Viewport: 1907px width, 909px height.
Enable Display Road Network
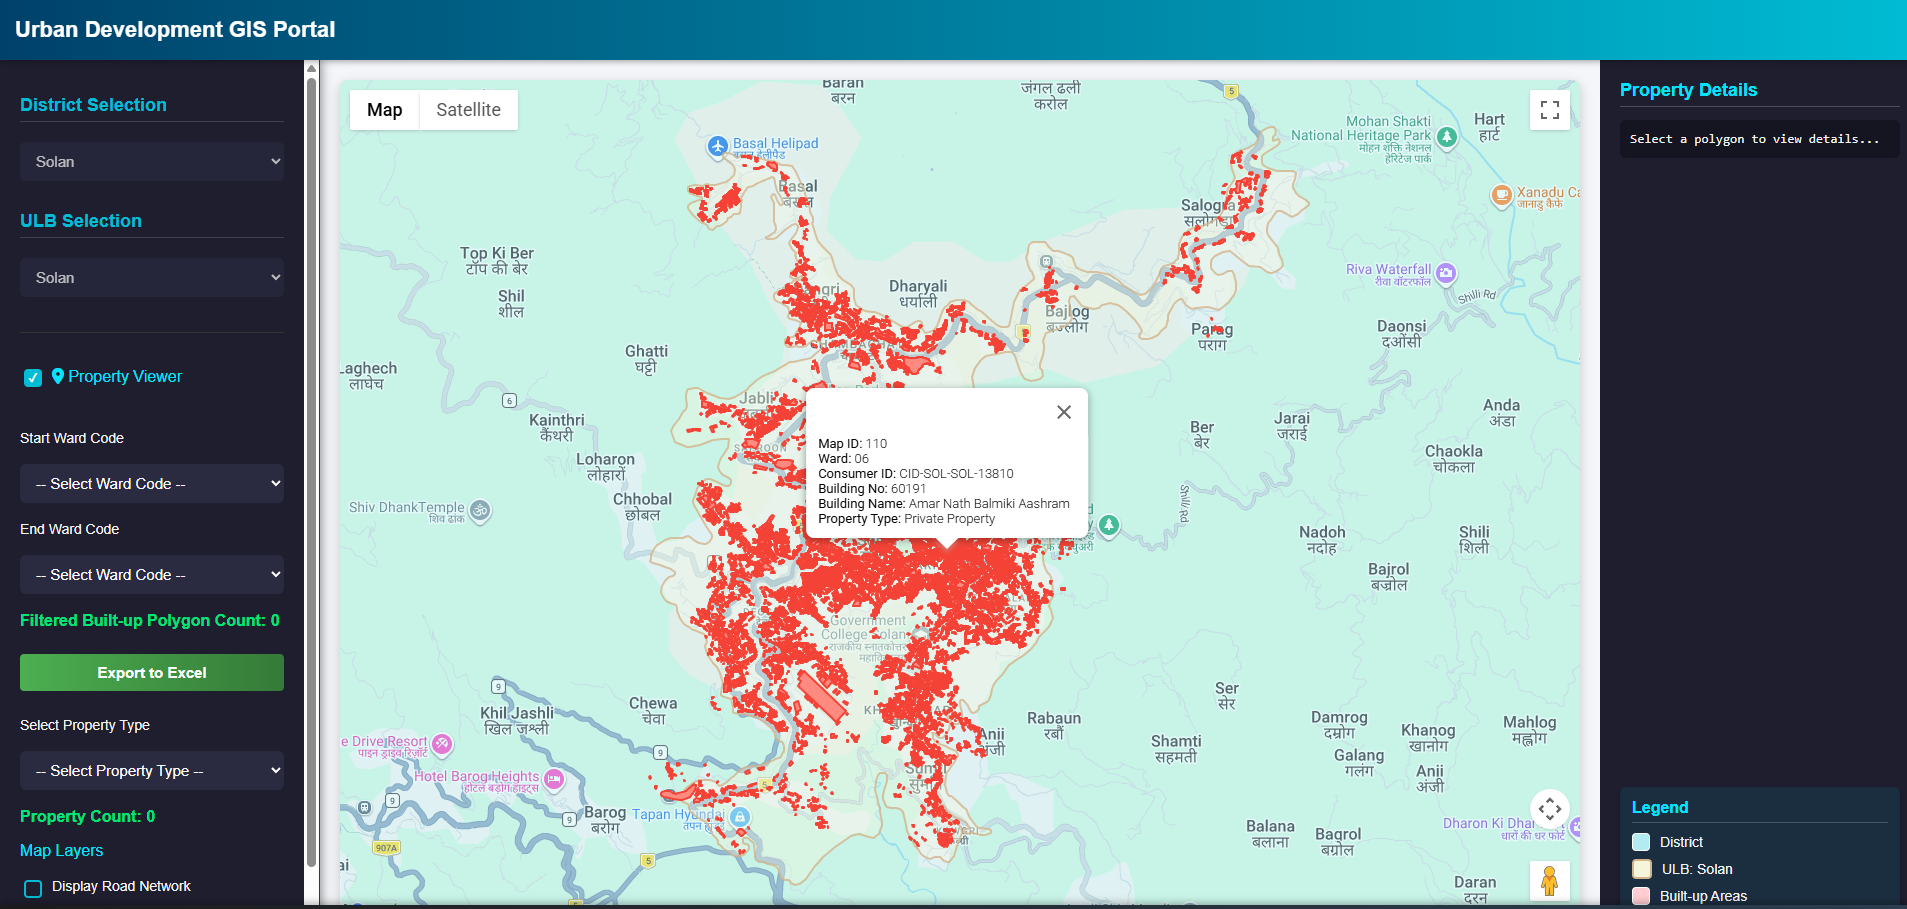click(x=32, y=887)
